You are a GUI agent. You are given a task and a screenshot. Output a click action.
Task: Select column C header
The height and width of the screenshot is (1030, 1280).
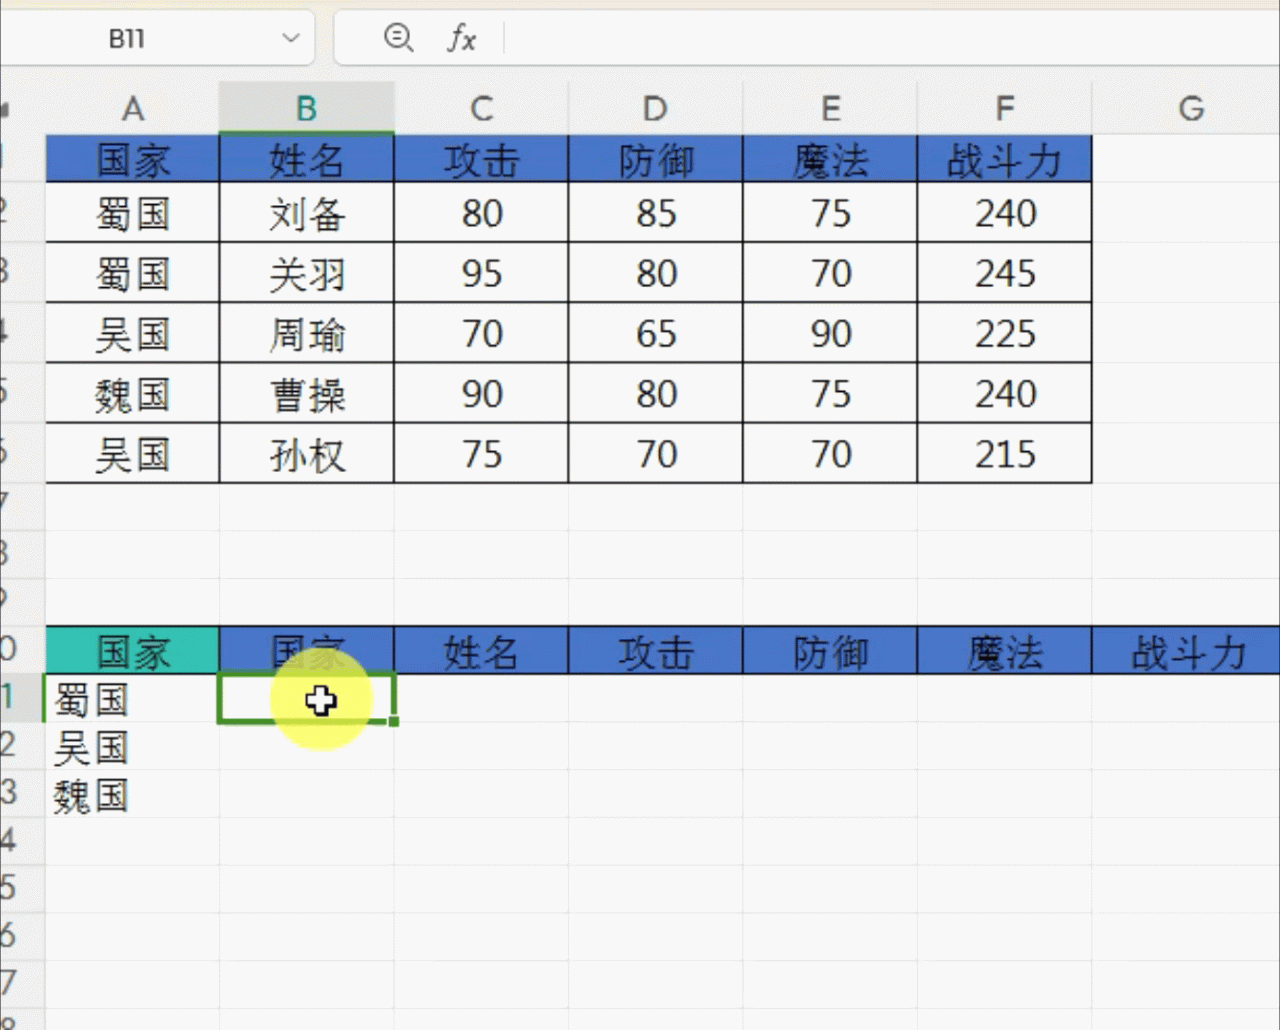(x=481, y=108)
